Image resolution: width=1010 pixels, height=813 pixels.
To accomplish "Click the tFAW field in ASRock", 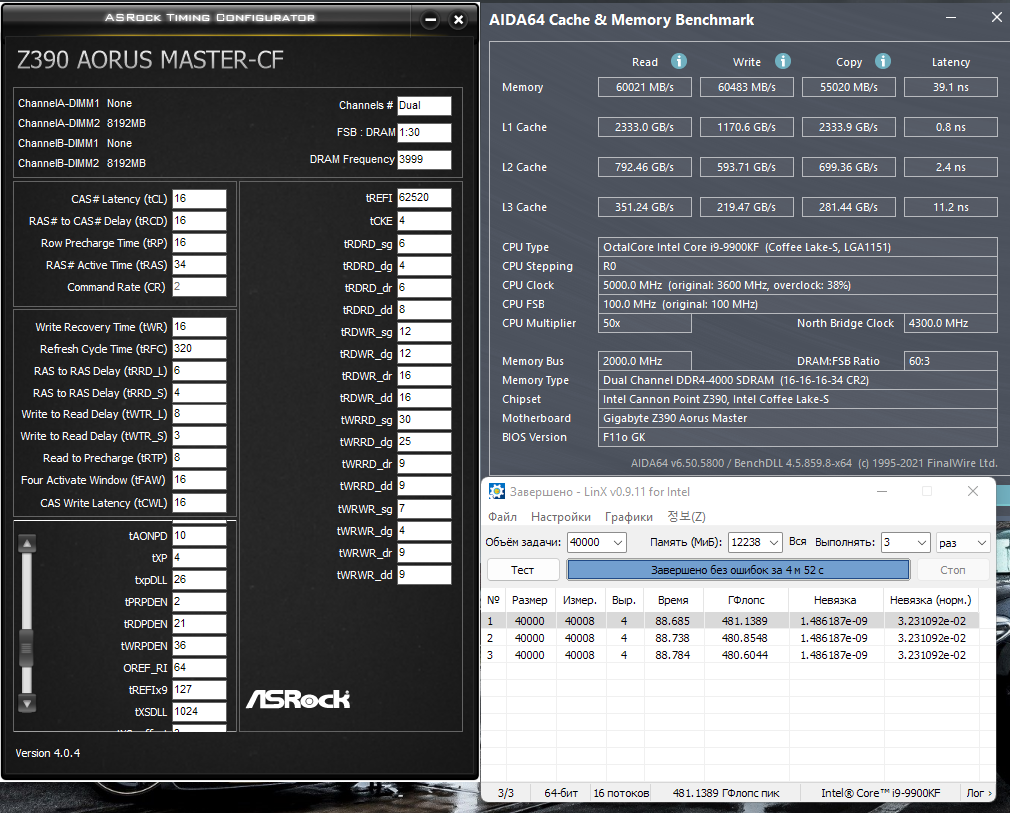I will tap(199, 480).
